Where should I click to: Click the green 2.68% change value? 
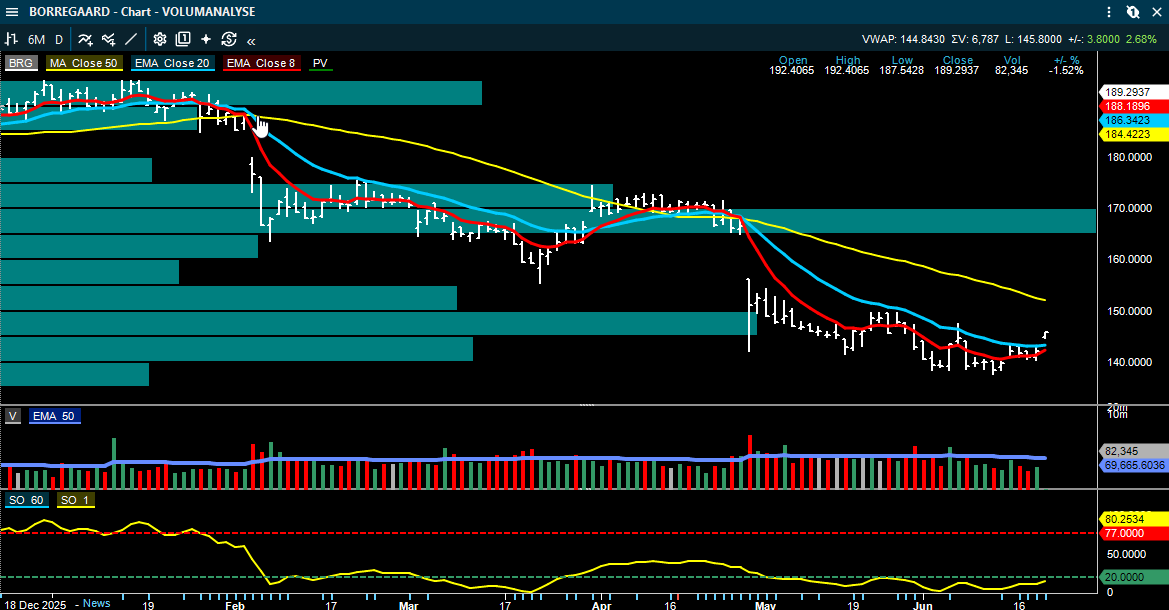click(x=1141, y=40)
